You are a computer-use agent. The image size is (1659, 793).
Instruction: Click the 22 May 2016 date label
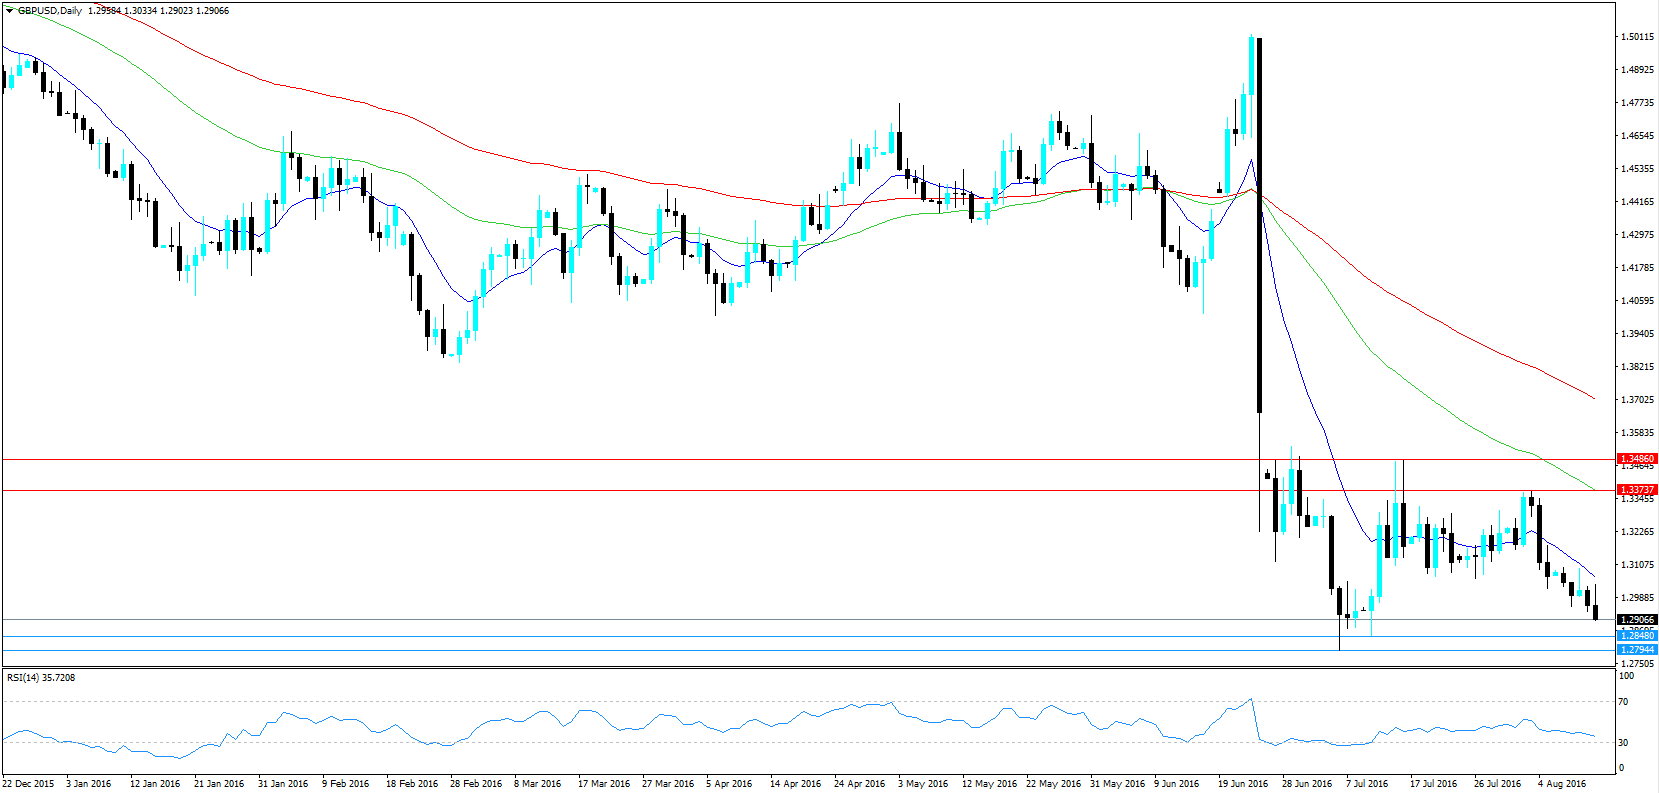coord(1053,784)
